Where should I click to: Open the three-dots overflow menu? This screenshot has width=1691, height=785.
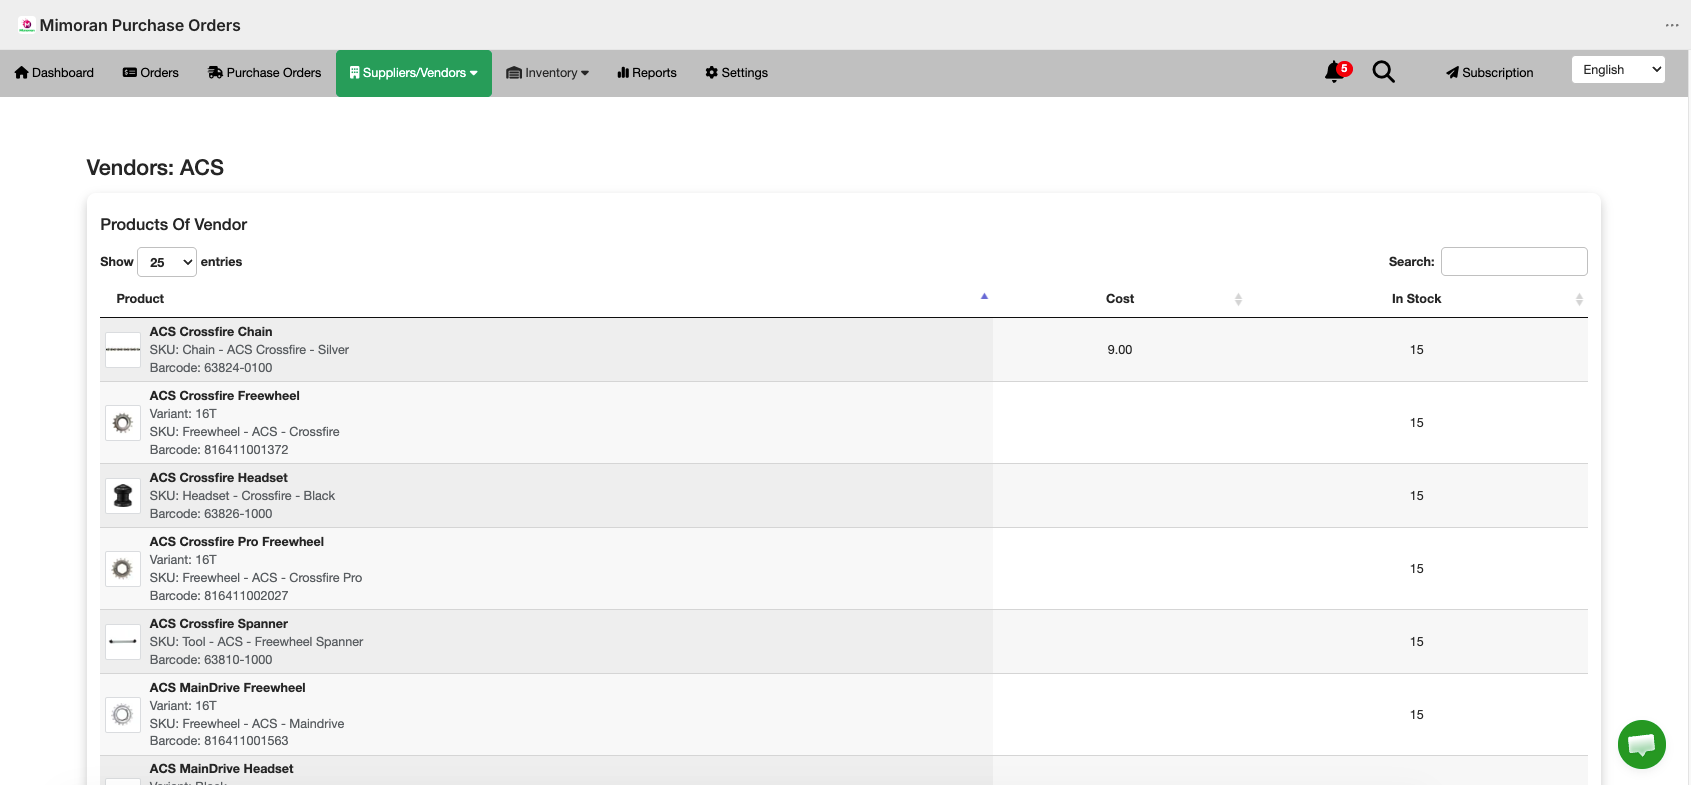pyautogui.click(x=1672, y=25)
